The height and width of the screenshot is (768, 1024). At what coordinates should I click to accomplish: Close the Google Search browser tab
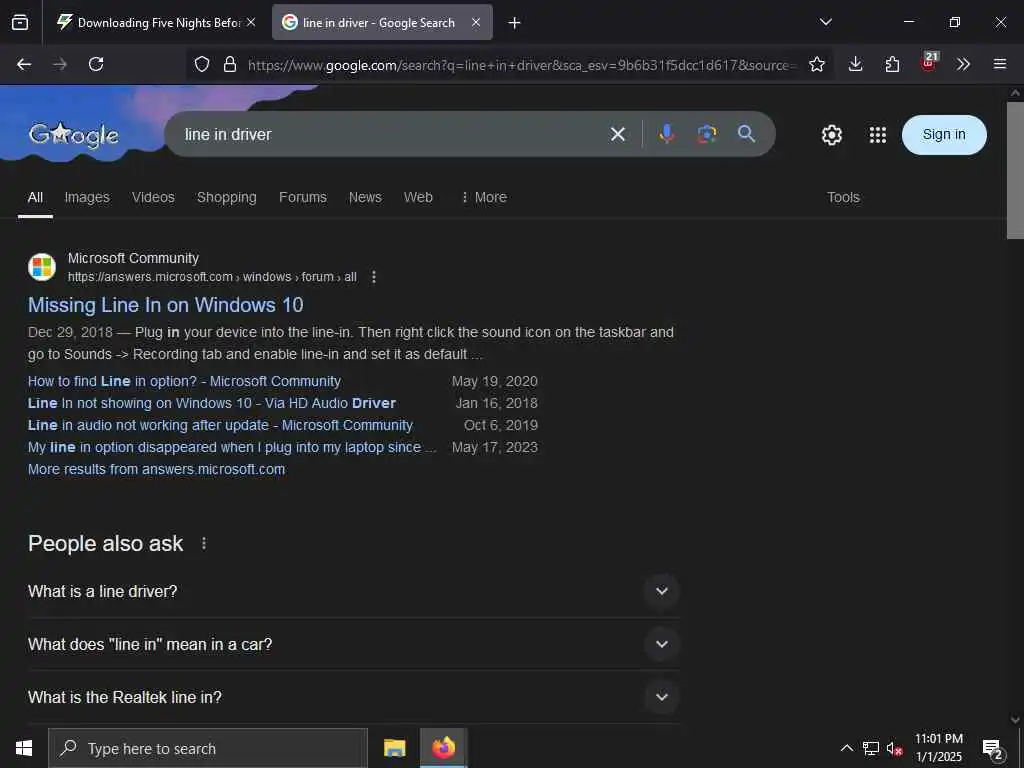pyautogui.click(x=476, y=22)
